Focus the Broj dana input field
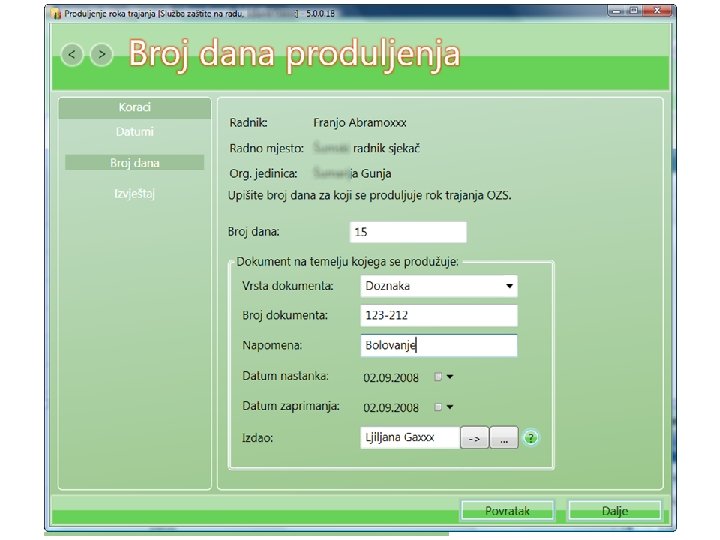 click(408, 232)
